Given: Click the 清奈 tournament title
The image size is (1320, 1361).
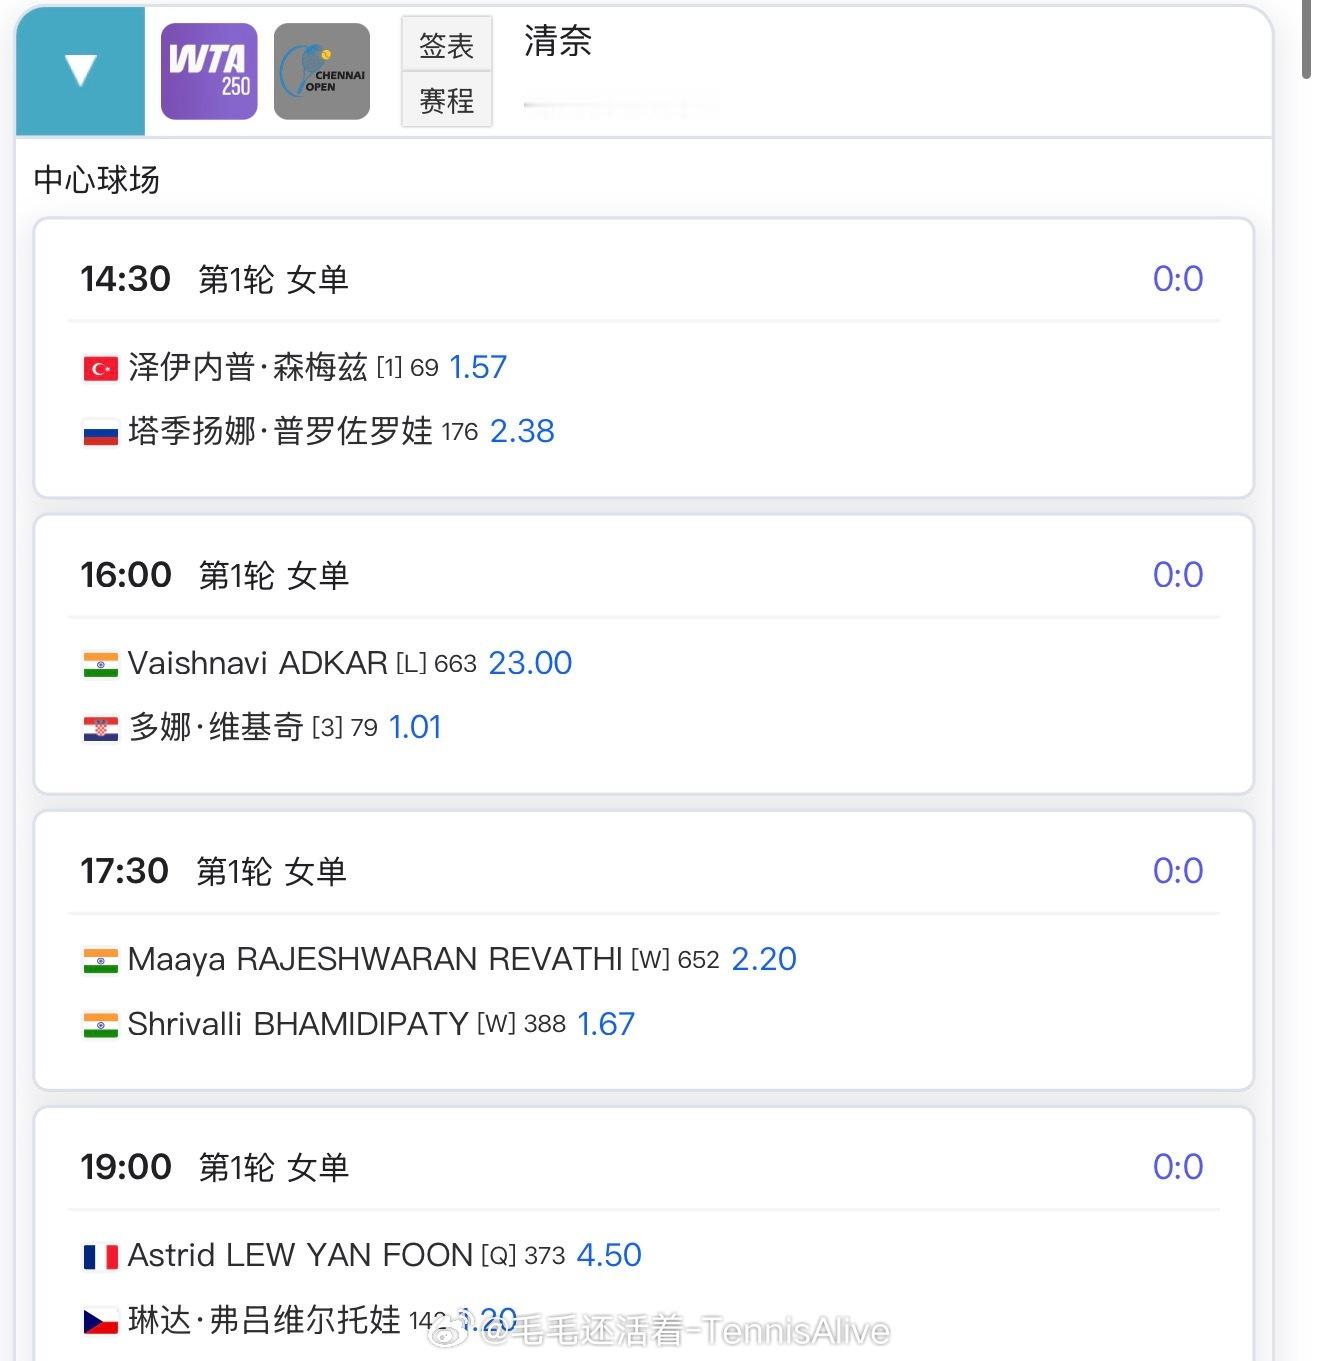Looking at the screenshot, I should tap(558, 42).
